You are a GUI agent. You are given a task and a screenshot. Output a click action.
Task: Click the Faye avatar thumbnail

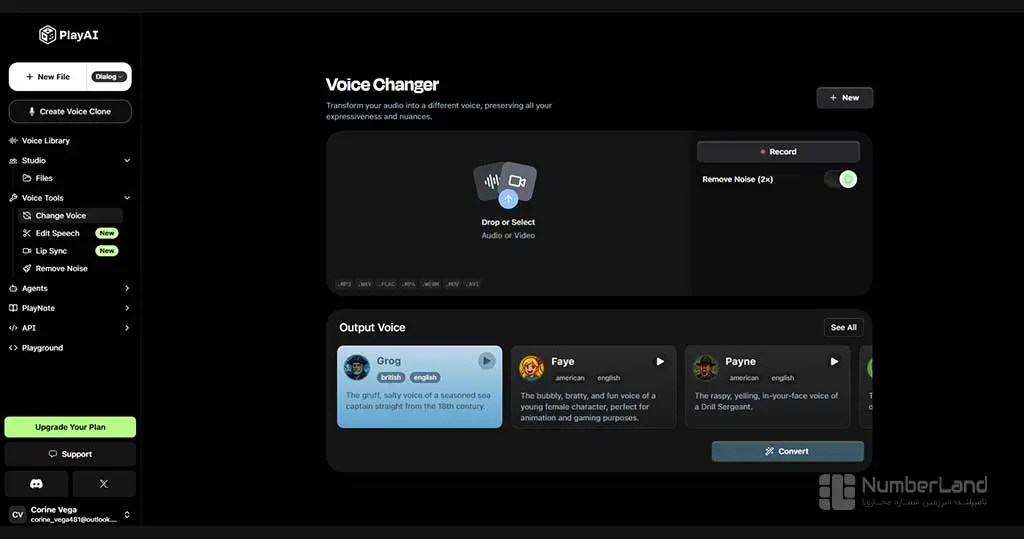(532, 368)
